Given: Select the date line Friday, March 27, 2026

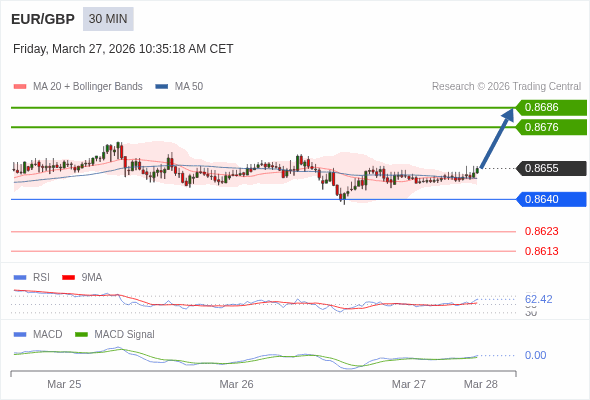Looking at the screenshot, I should pos(123,49).
